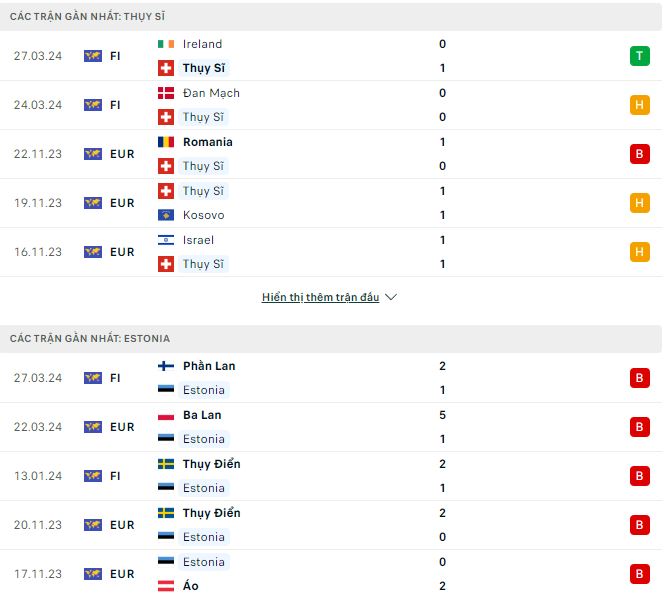Click the Ireland flag icon

pos(166,44)
